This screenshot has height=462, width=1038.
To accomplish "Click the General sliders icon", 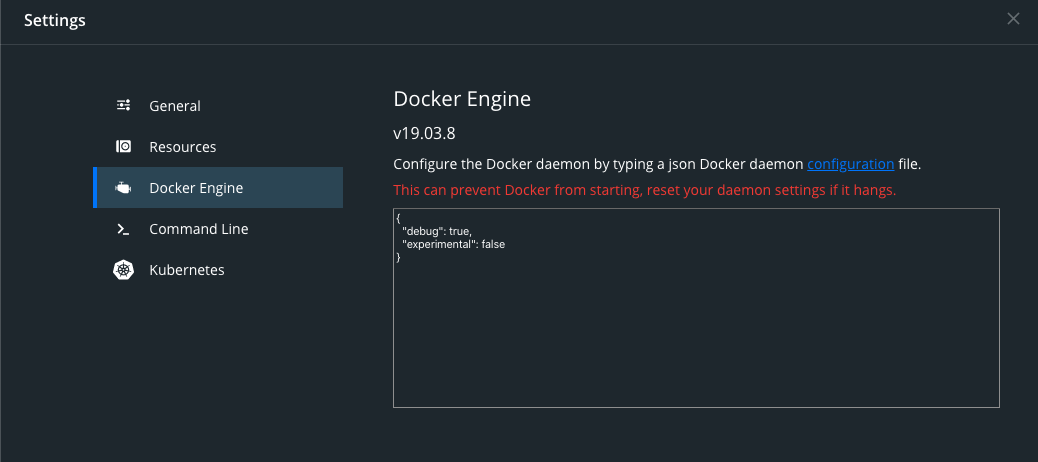I will 123,105.
